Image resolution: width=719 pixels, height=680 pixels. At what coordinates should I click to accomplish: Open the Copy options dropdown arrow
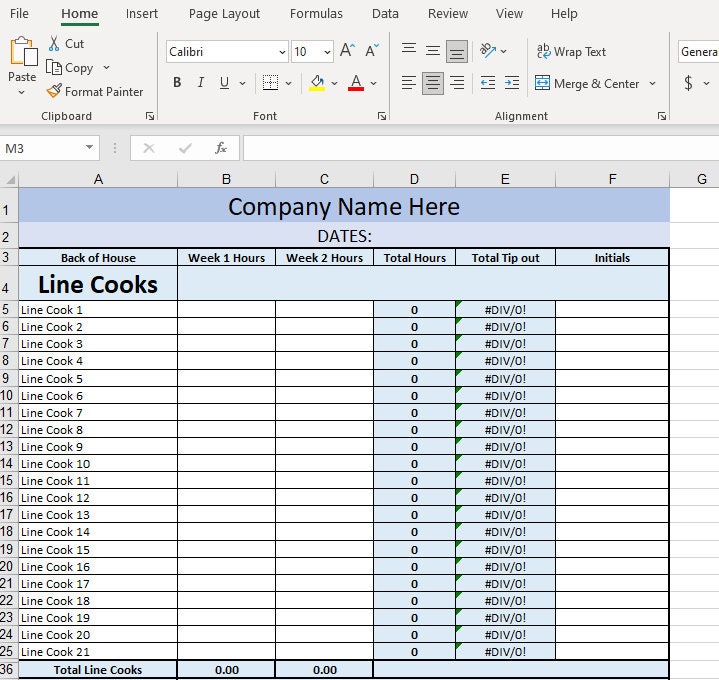(x=106, y=67)
